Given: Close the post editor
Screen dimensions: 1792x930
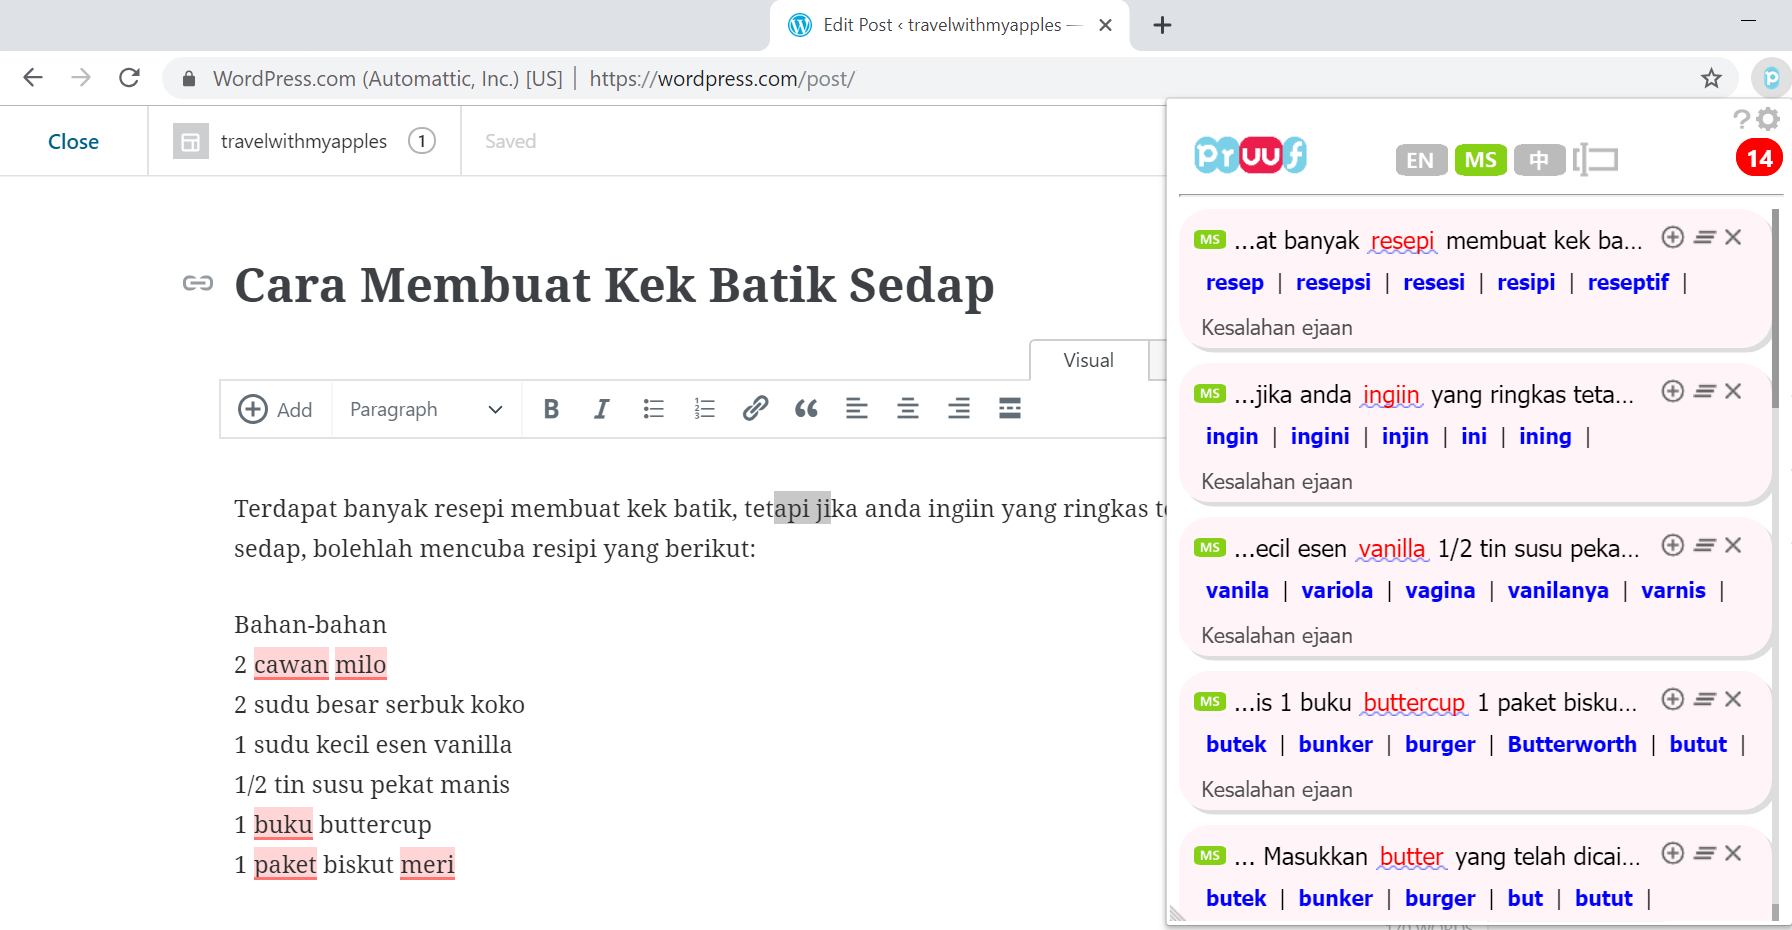Looking at the screenshot, I should coord(74,141).
